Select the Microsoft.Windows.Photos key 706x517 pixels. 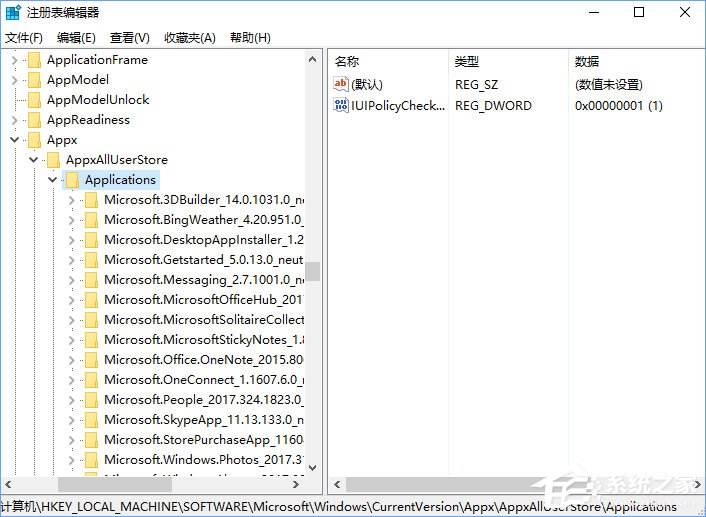[x=204, y=460]
